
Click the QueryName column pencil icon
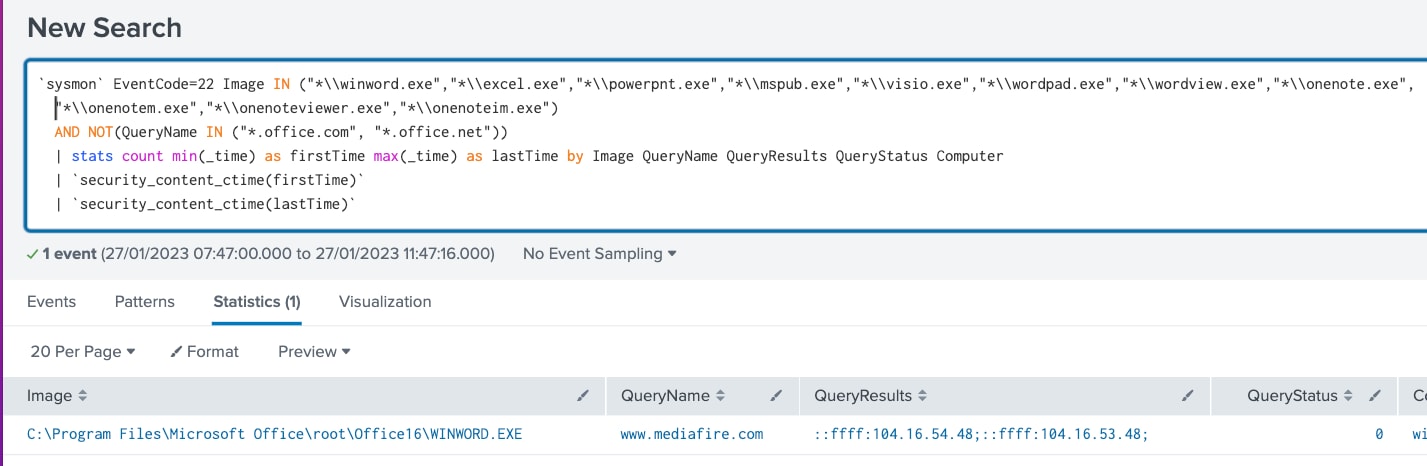(x=776, y=396)
